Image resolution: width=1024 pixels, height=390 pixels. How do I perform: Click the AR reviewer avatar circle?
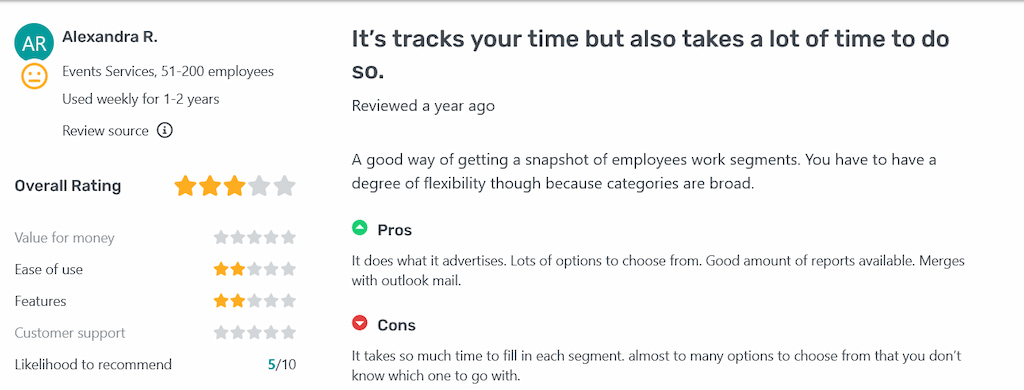click(33, 43)
